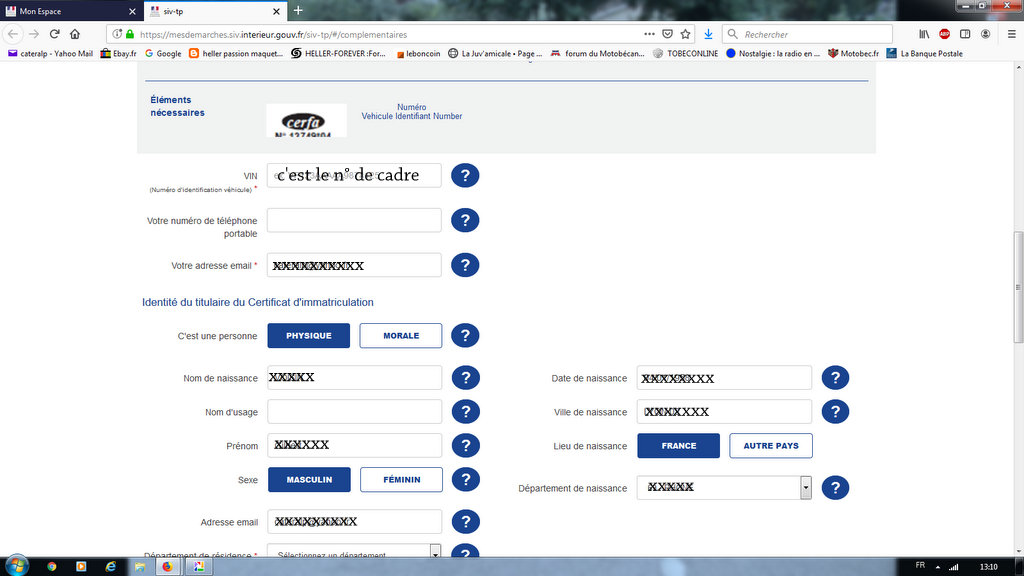Launch Chrome from the taskbar
Viewport: 1024px width, 576px height.
[x=52, y=566]
